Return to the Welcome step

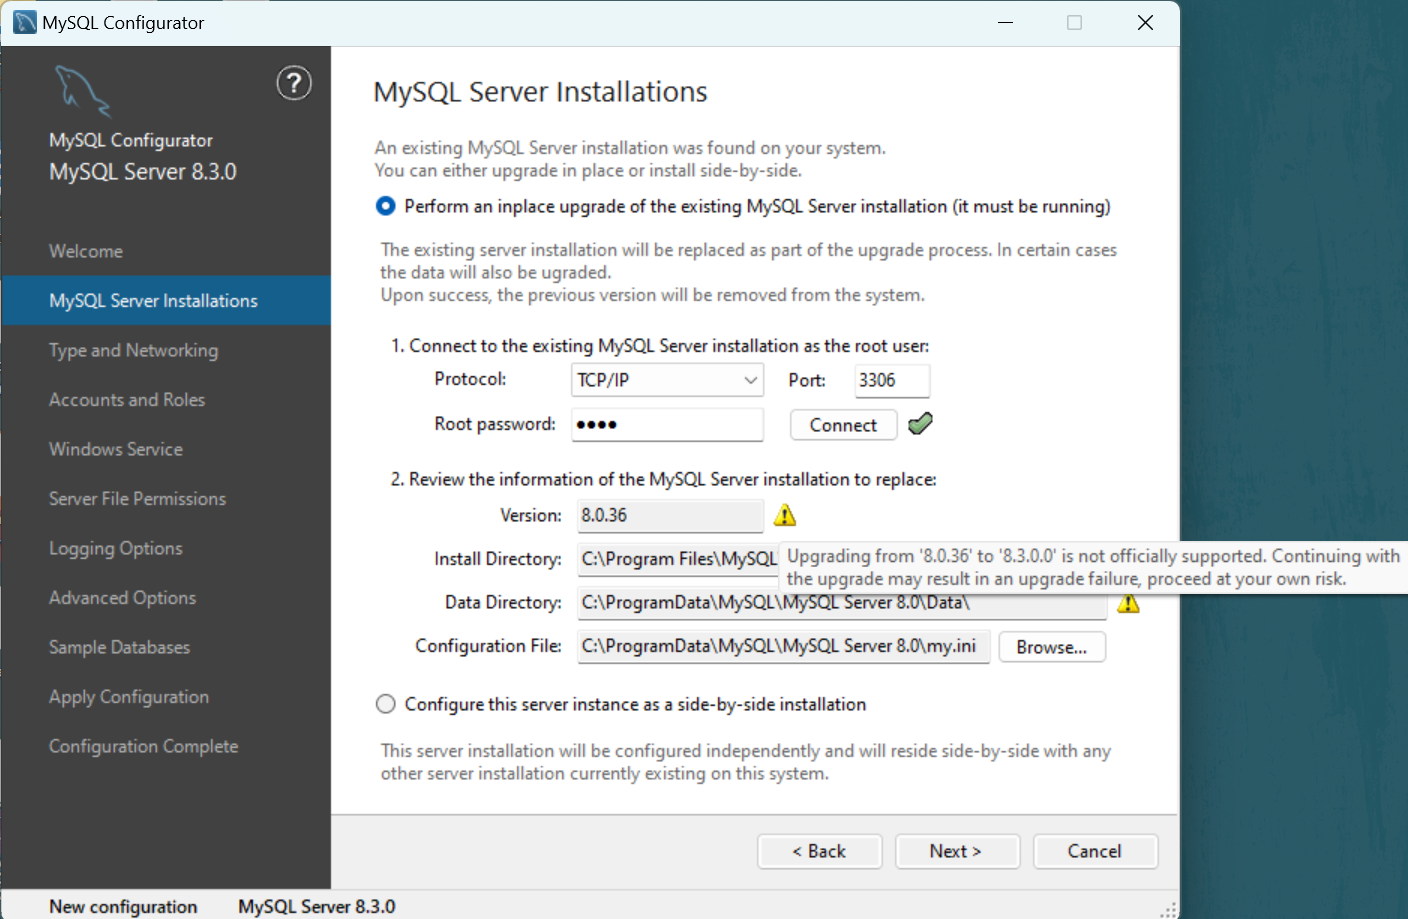click(x=85, y=251)
